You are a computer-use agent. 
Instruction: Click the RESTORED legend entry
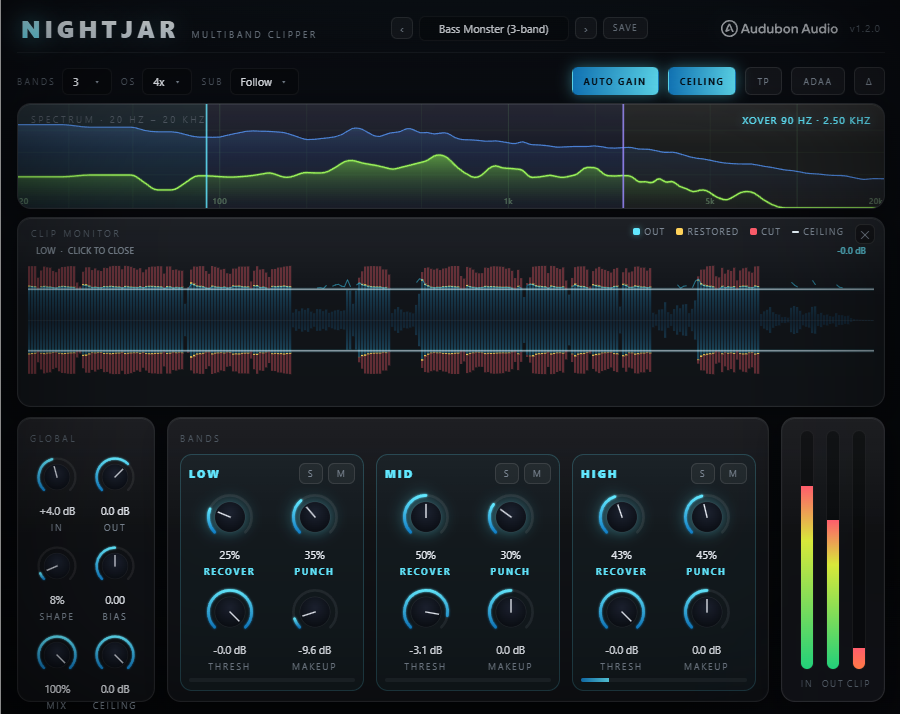pyautogui.click(x=707, y=232)
